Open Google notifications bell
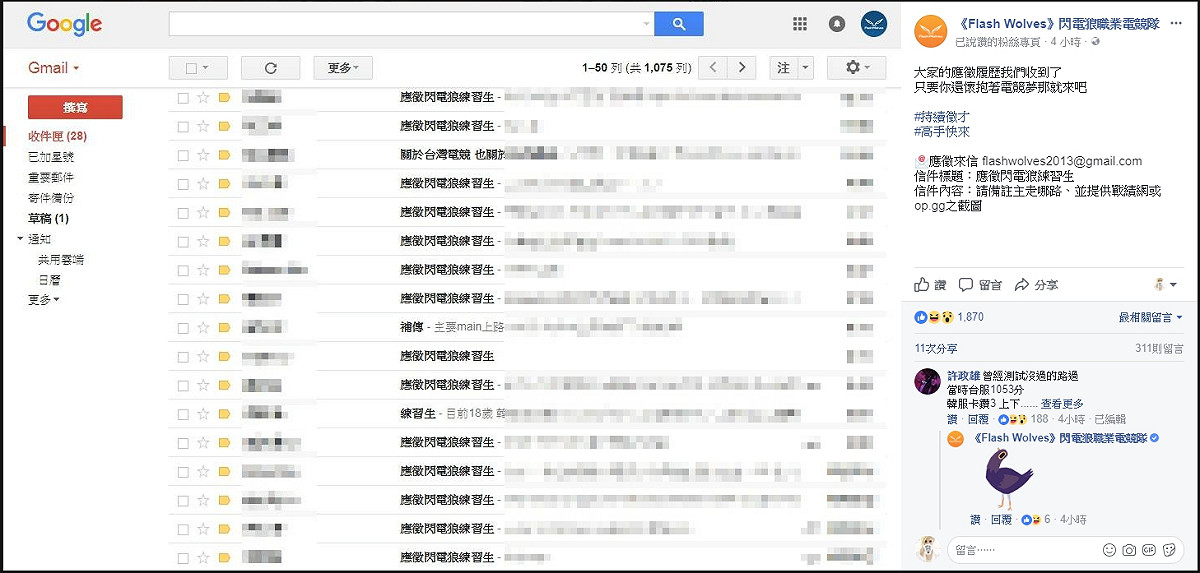This screenshot has height=573, width=1200. coord(837,24)
